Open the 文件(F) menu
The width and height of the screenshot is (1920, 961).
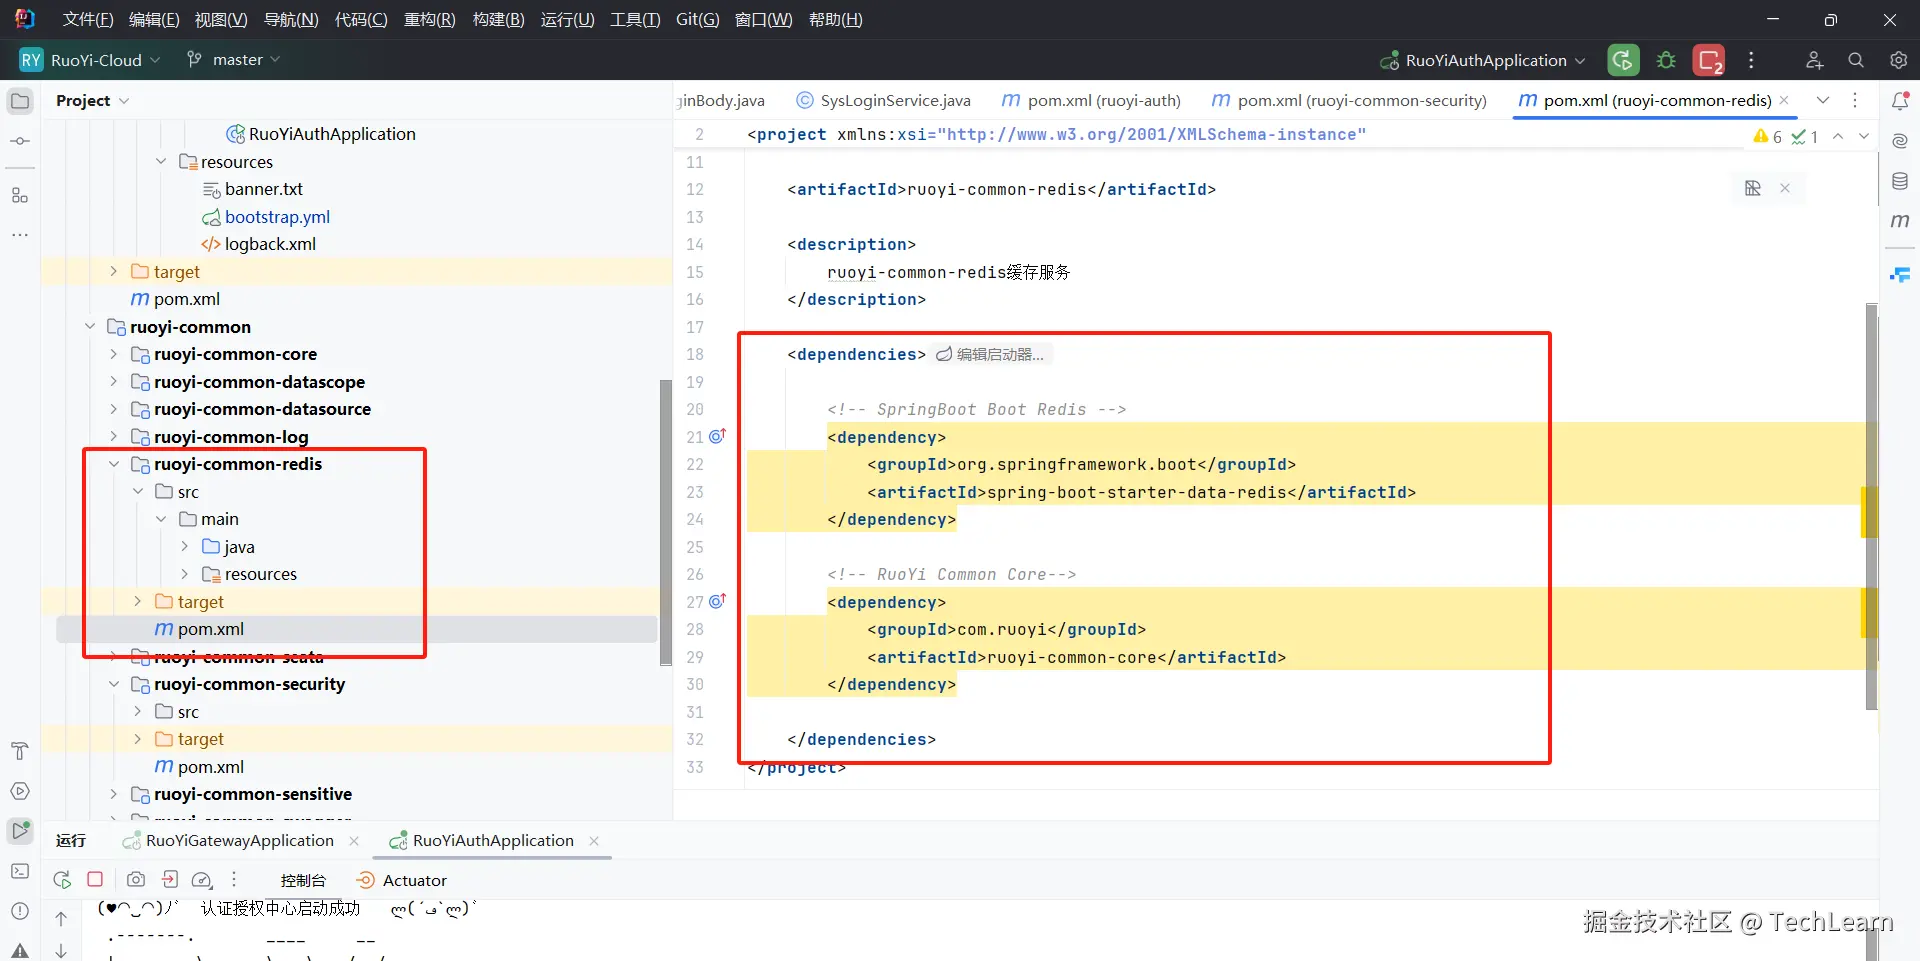tap(88, 20)
